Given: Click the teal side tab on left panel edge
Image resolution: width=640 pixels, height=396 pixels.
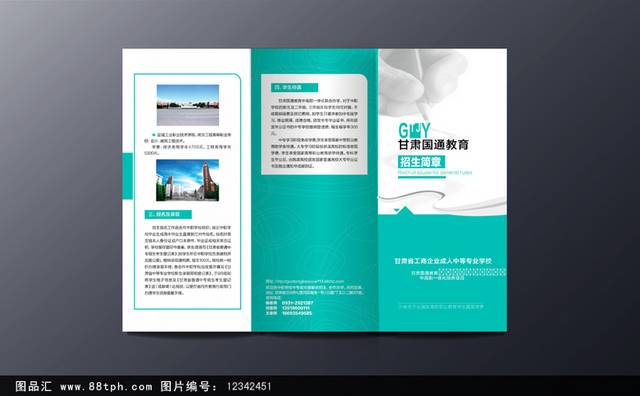Looking at the screenshot, I should (128, 176).
